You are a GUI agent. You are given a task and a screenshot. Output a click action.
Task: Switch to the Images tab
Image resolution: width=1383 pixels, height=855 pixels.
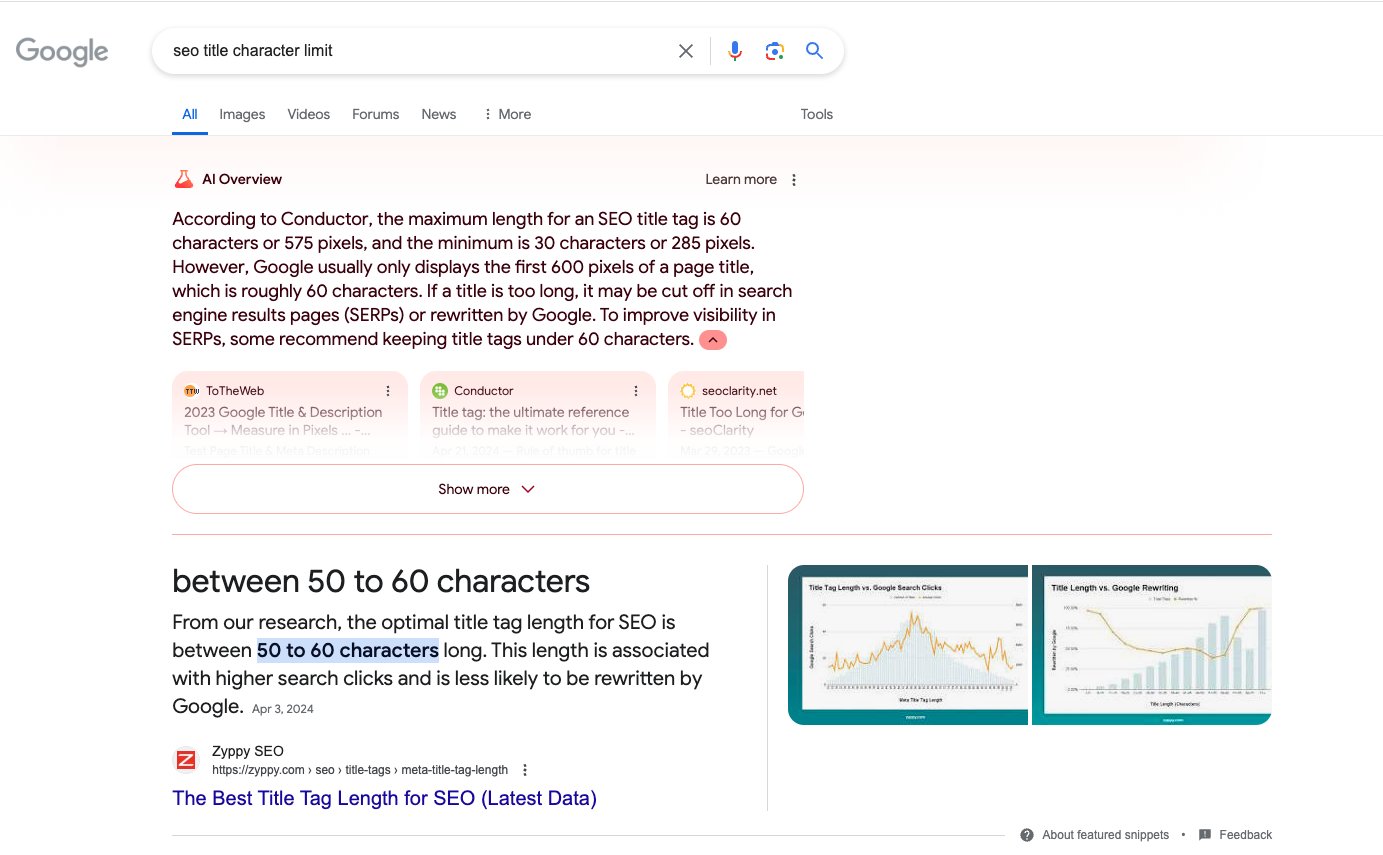(x=242, y=114)
